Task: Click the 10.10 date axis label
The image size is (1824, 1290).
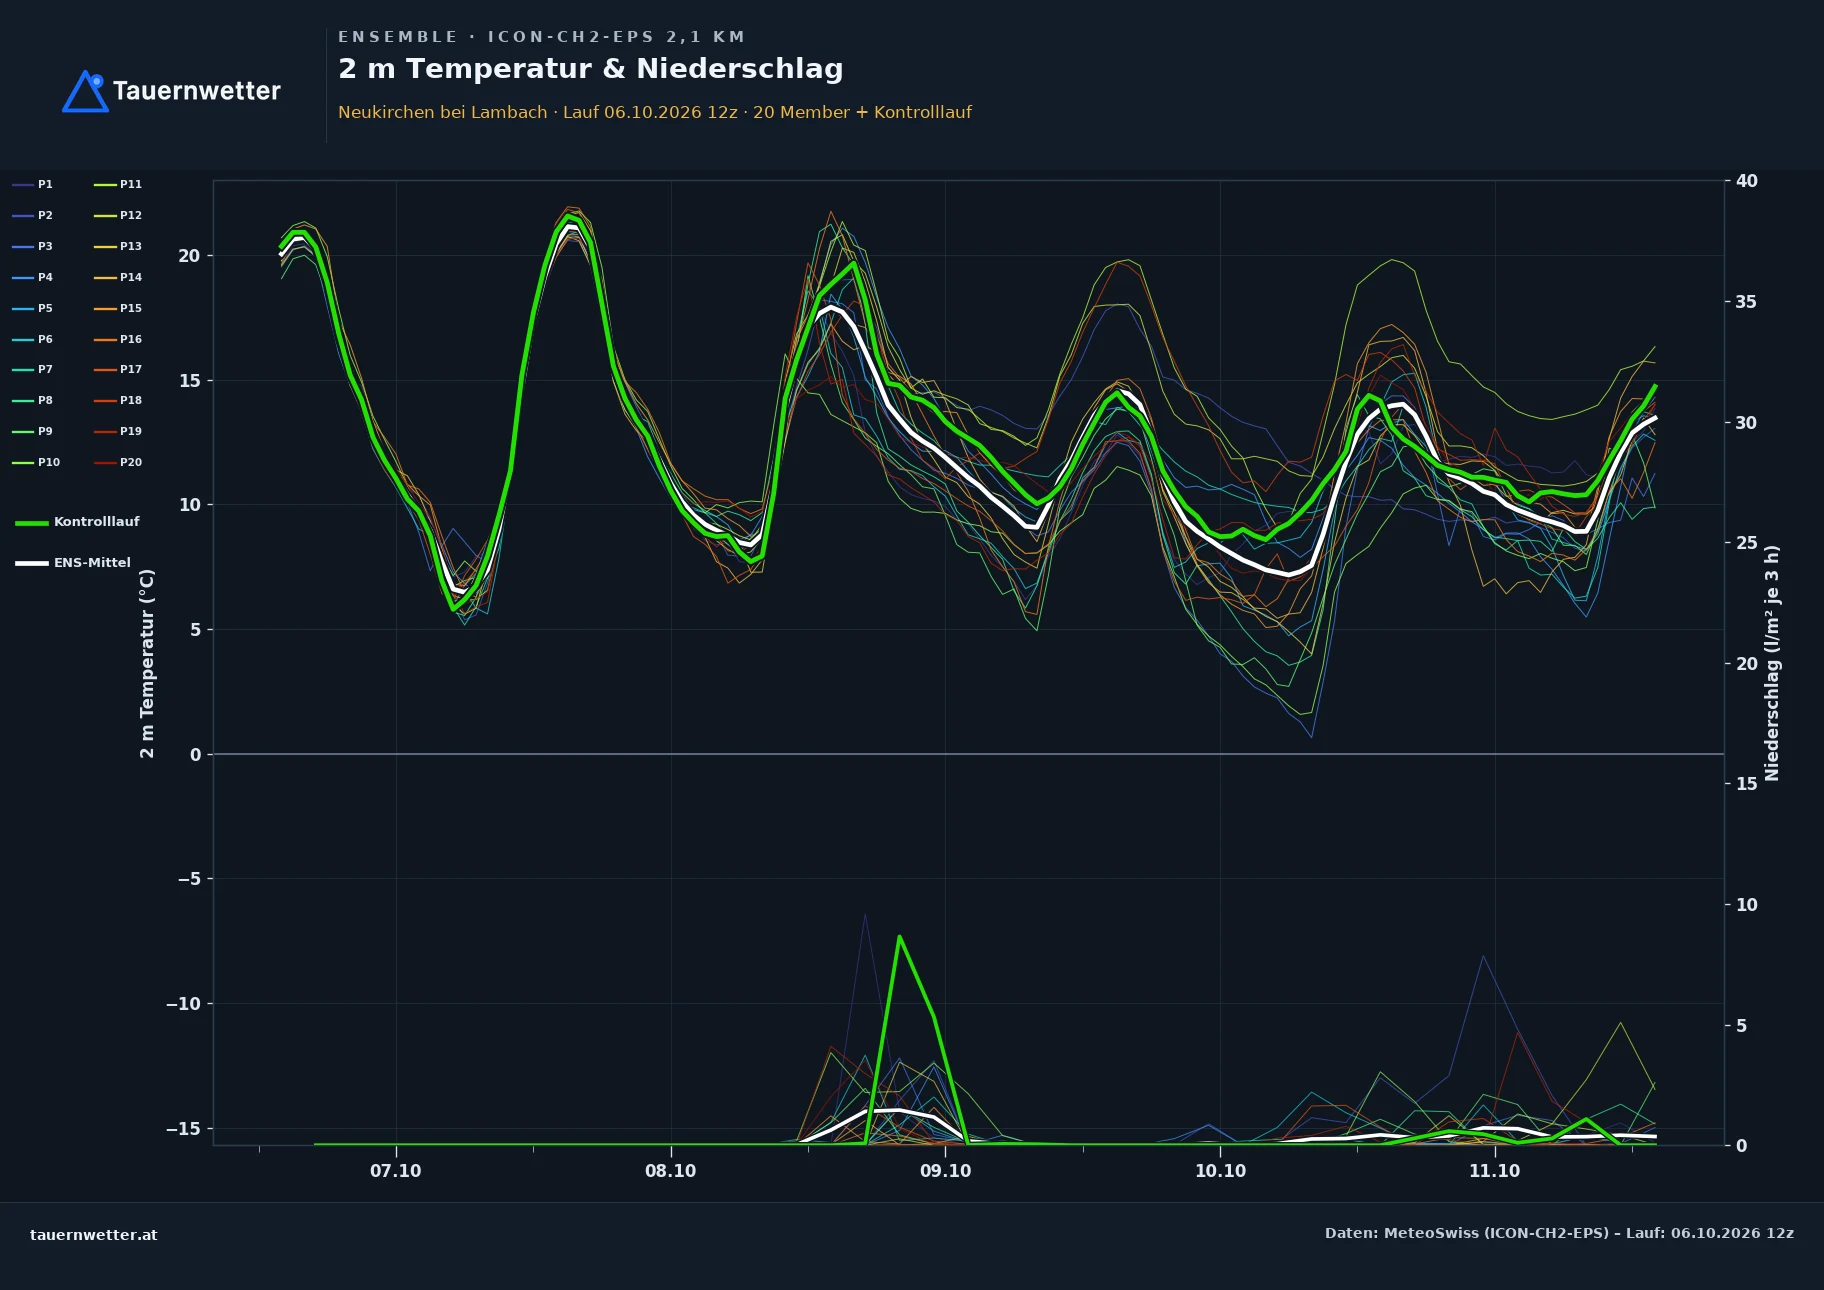Action: [1220, 1171]
